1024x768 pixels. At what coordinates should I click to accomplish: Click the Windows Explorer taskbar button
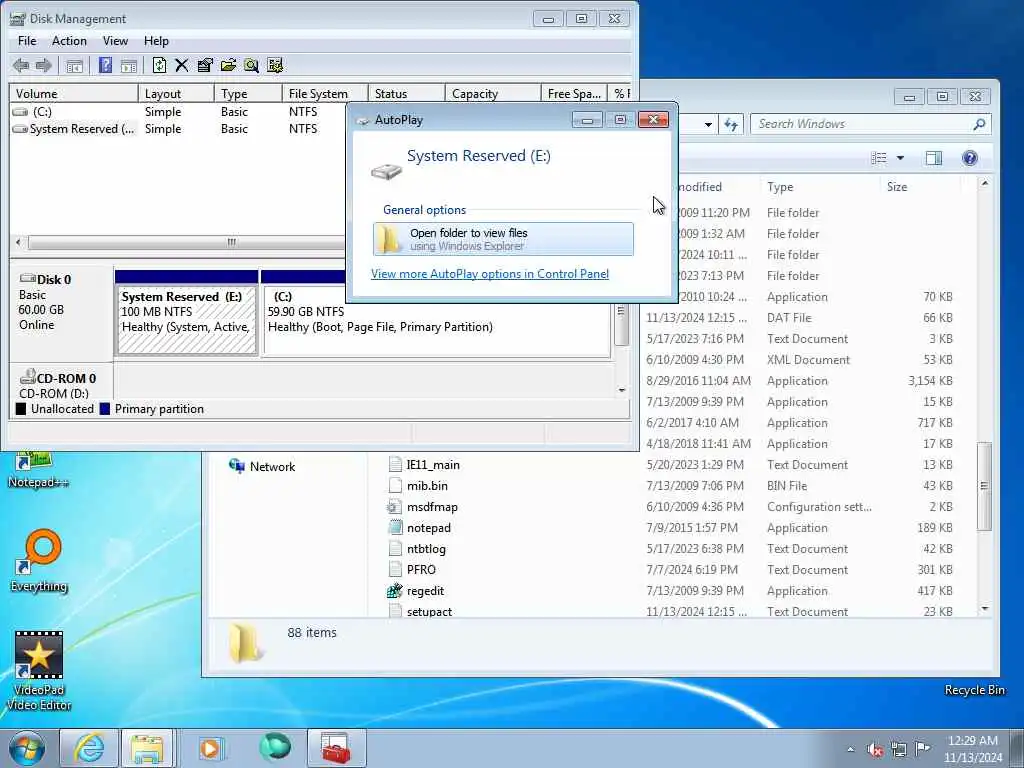[147, 748]
